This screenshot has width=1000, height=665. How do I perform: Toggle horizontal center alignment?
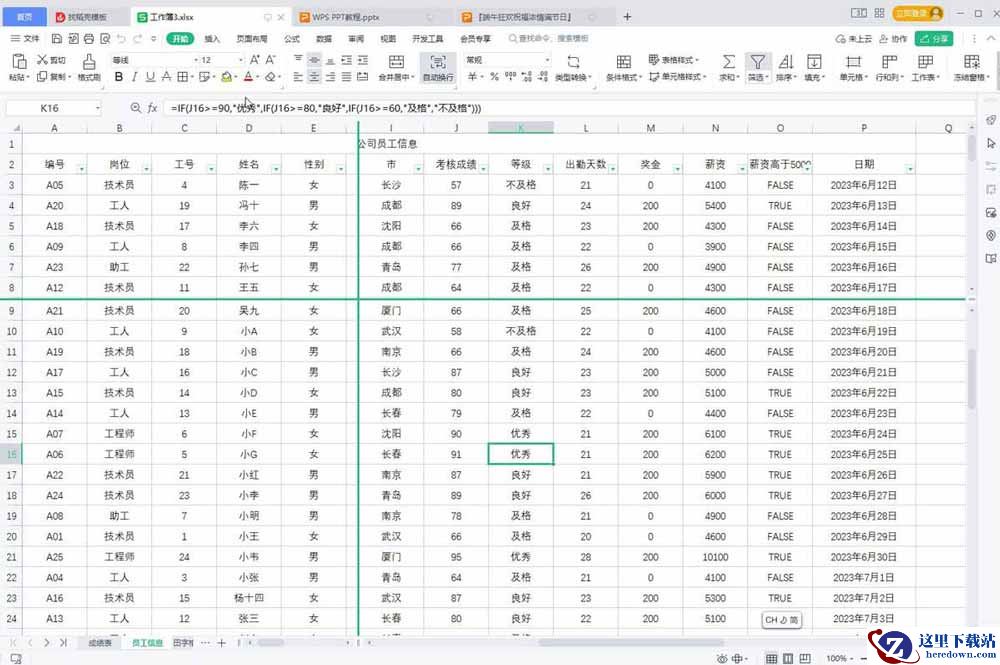314,77
